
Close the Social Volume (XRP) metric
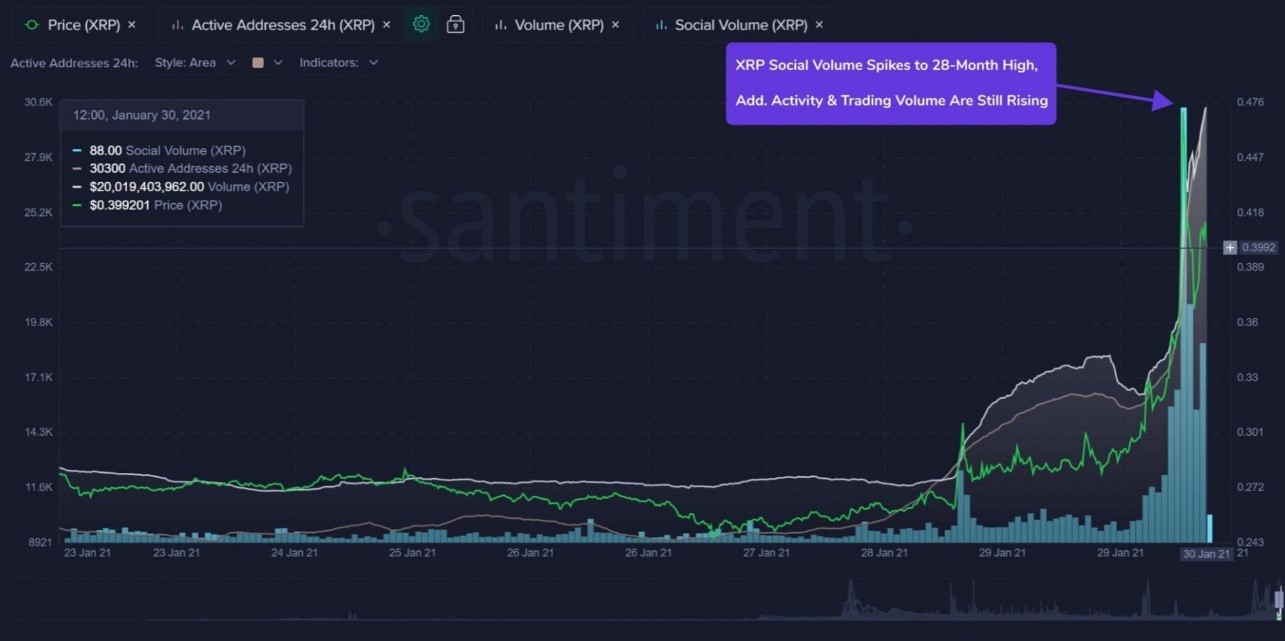[819, 25]
